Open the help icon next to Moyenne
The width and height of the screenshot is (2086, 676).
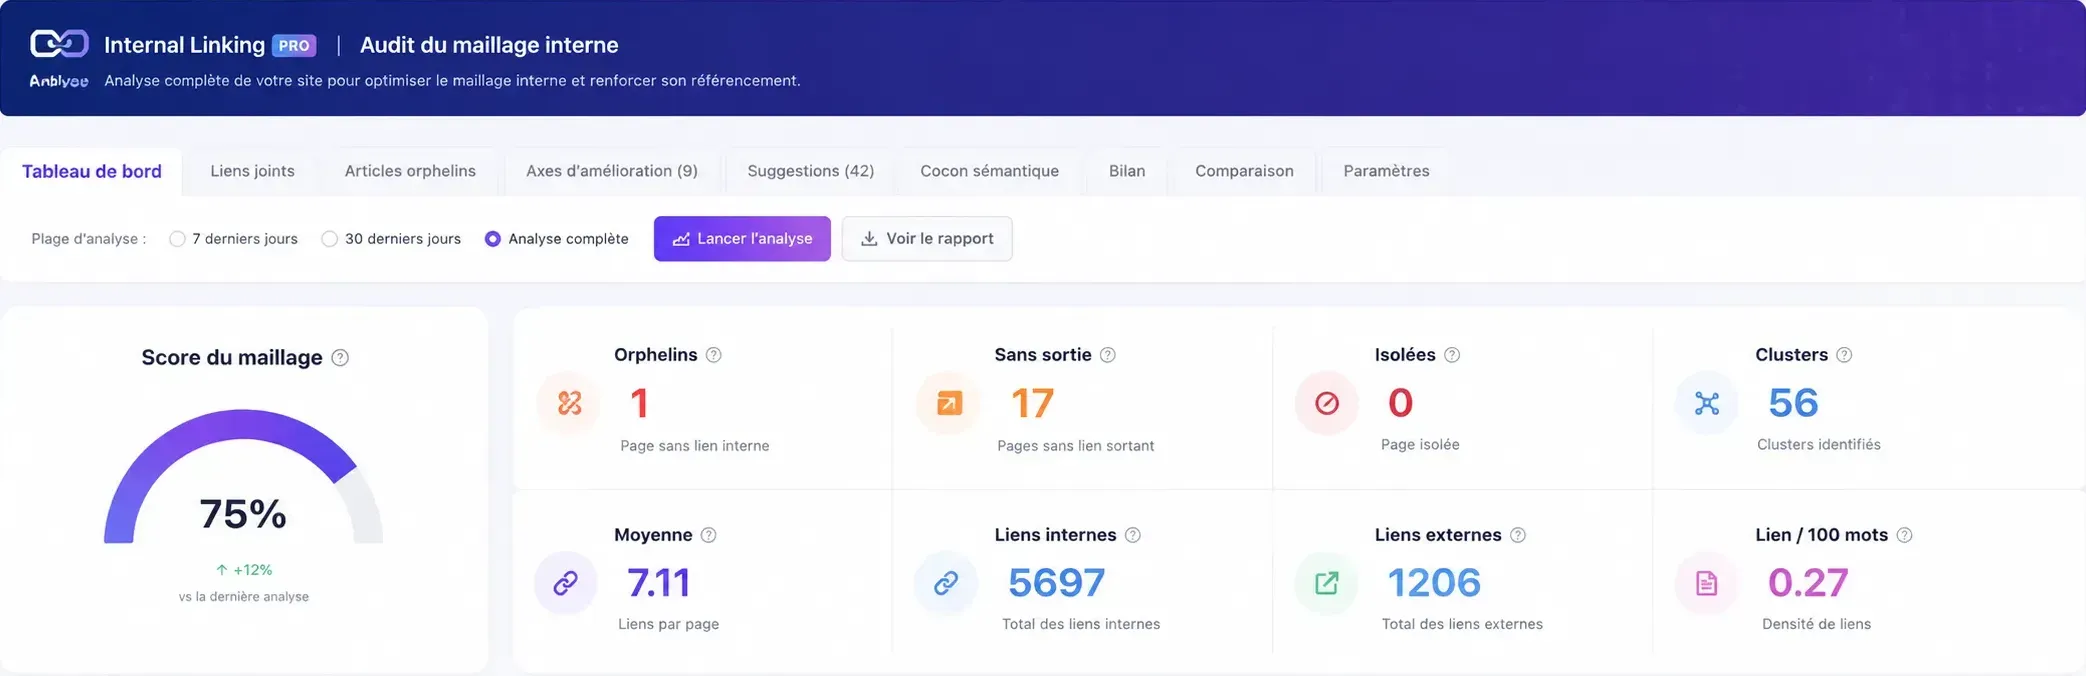pyautogui.click(x=708, y=535)
